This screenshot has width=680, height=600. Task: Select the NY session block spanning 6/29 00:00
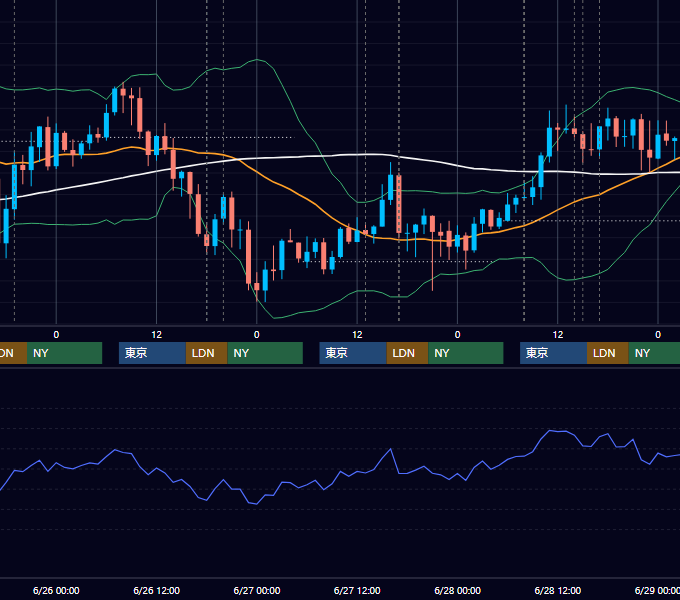(654, 353)
